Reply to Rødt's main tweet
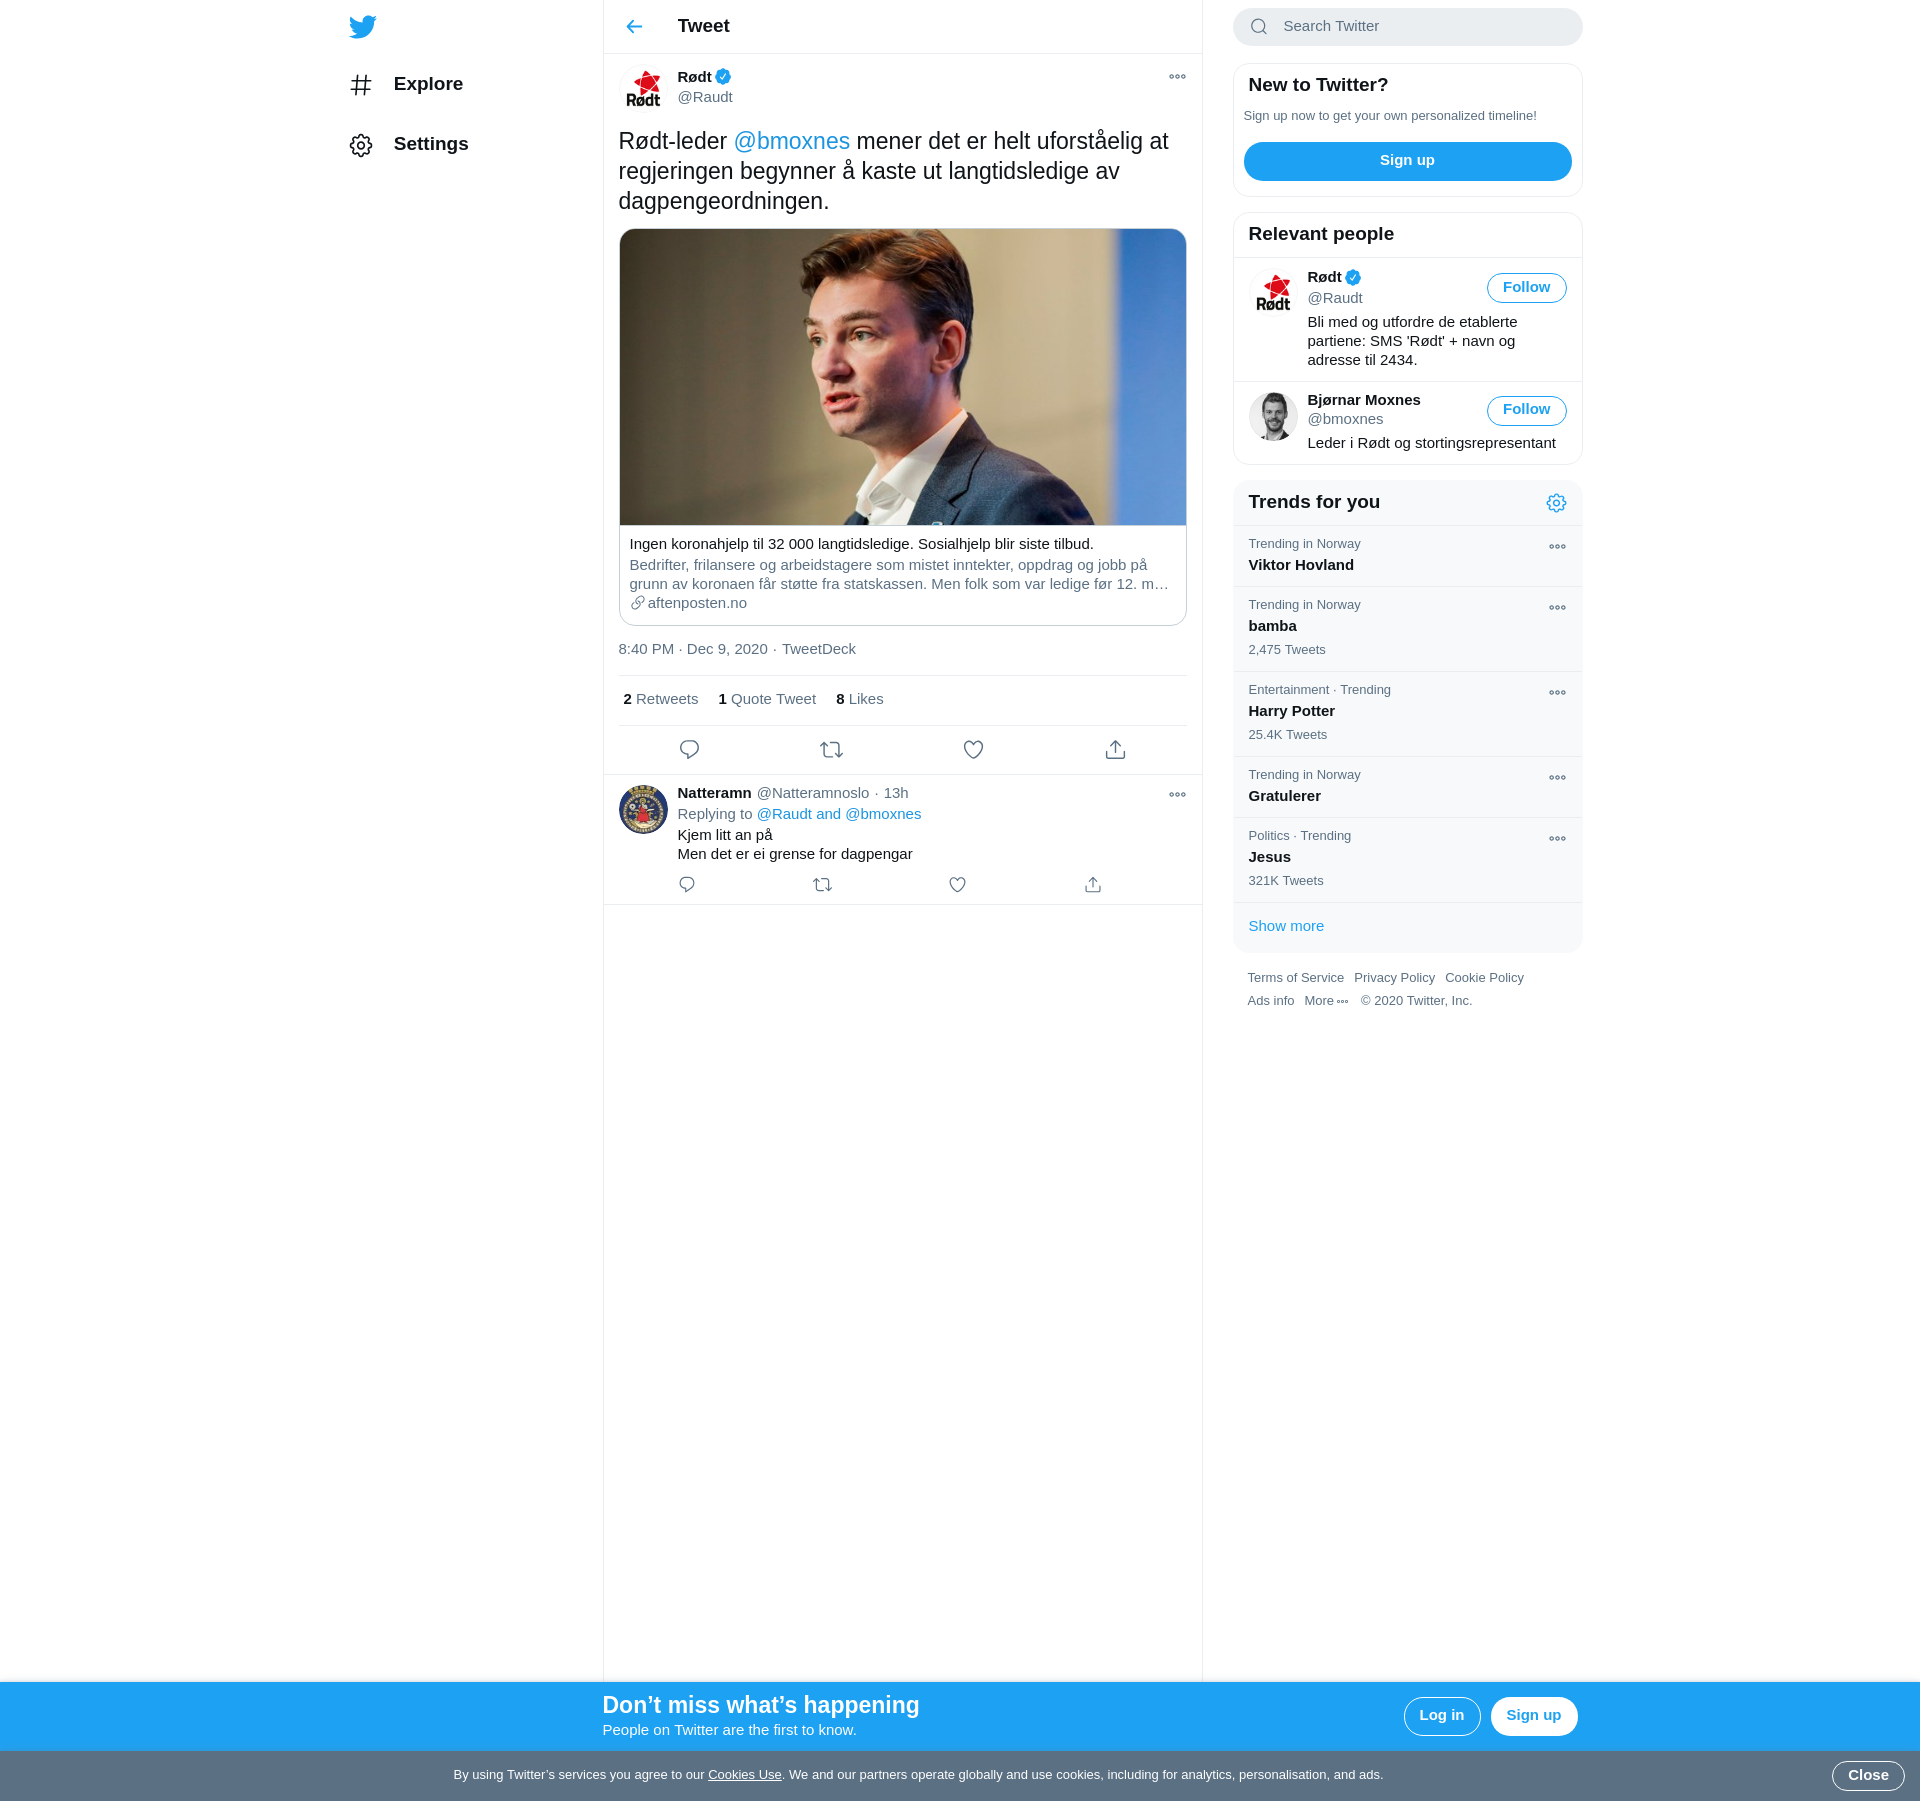Screen dimensions: 1920x1801 (x=689, y=750)
